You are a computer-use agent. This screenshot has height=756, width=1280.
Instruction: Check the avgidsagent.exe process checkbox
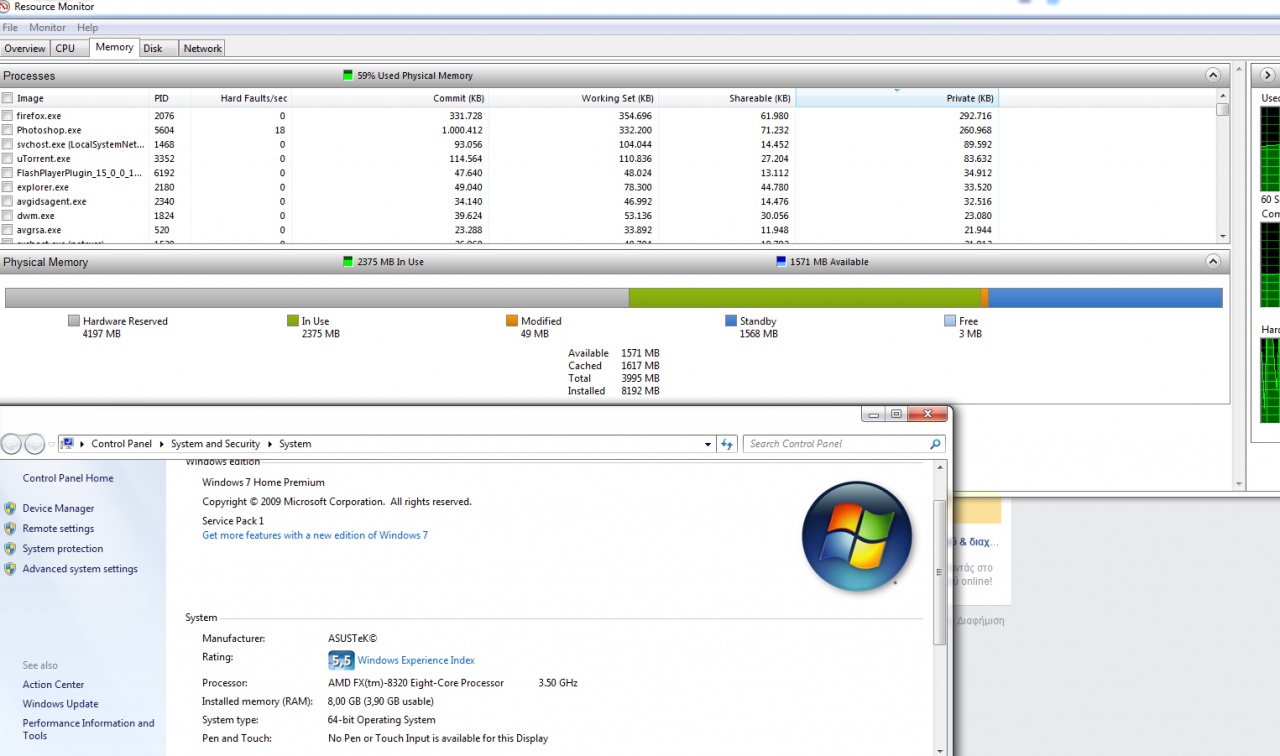point(8,201)
